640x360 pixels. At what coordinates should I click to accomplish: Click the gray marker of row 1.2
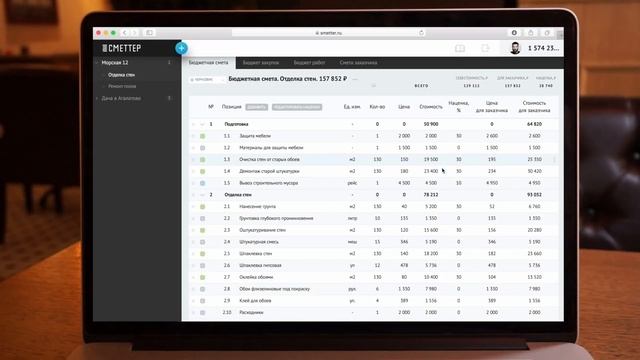[x=202, y=148]
